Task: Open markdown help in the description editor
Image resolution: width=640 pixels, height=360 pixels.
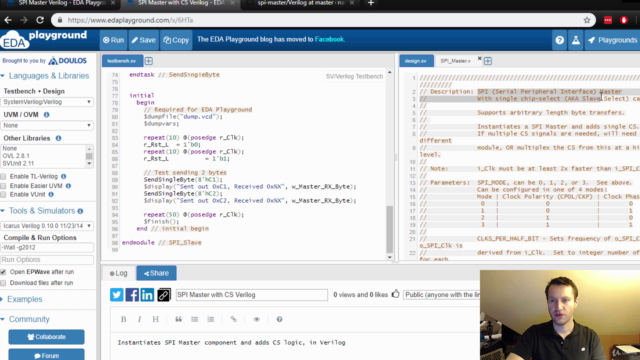Action: (279, 319)
